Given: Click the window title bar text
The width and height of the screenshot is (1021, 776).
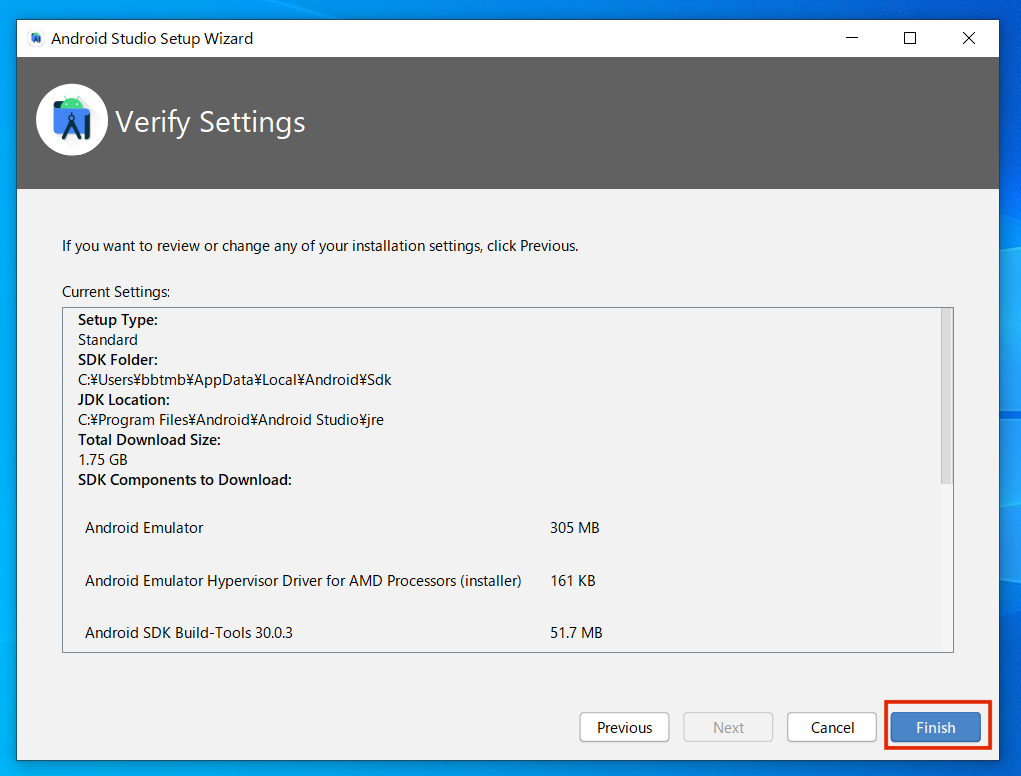Looking at the screenshot, I should click(x=152, y=39).
